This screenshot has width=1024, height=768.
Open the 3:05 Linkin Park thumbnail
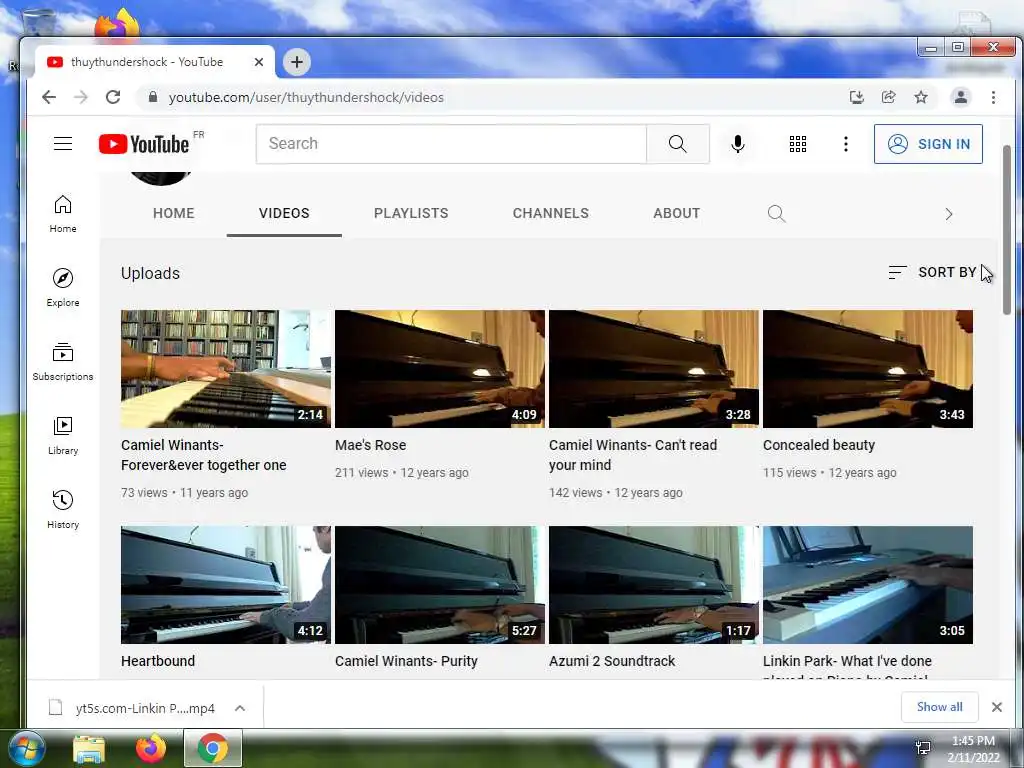coord(868,585)
